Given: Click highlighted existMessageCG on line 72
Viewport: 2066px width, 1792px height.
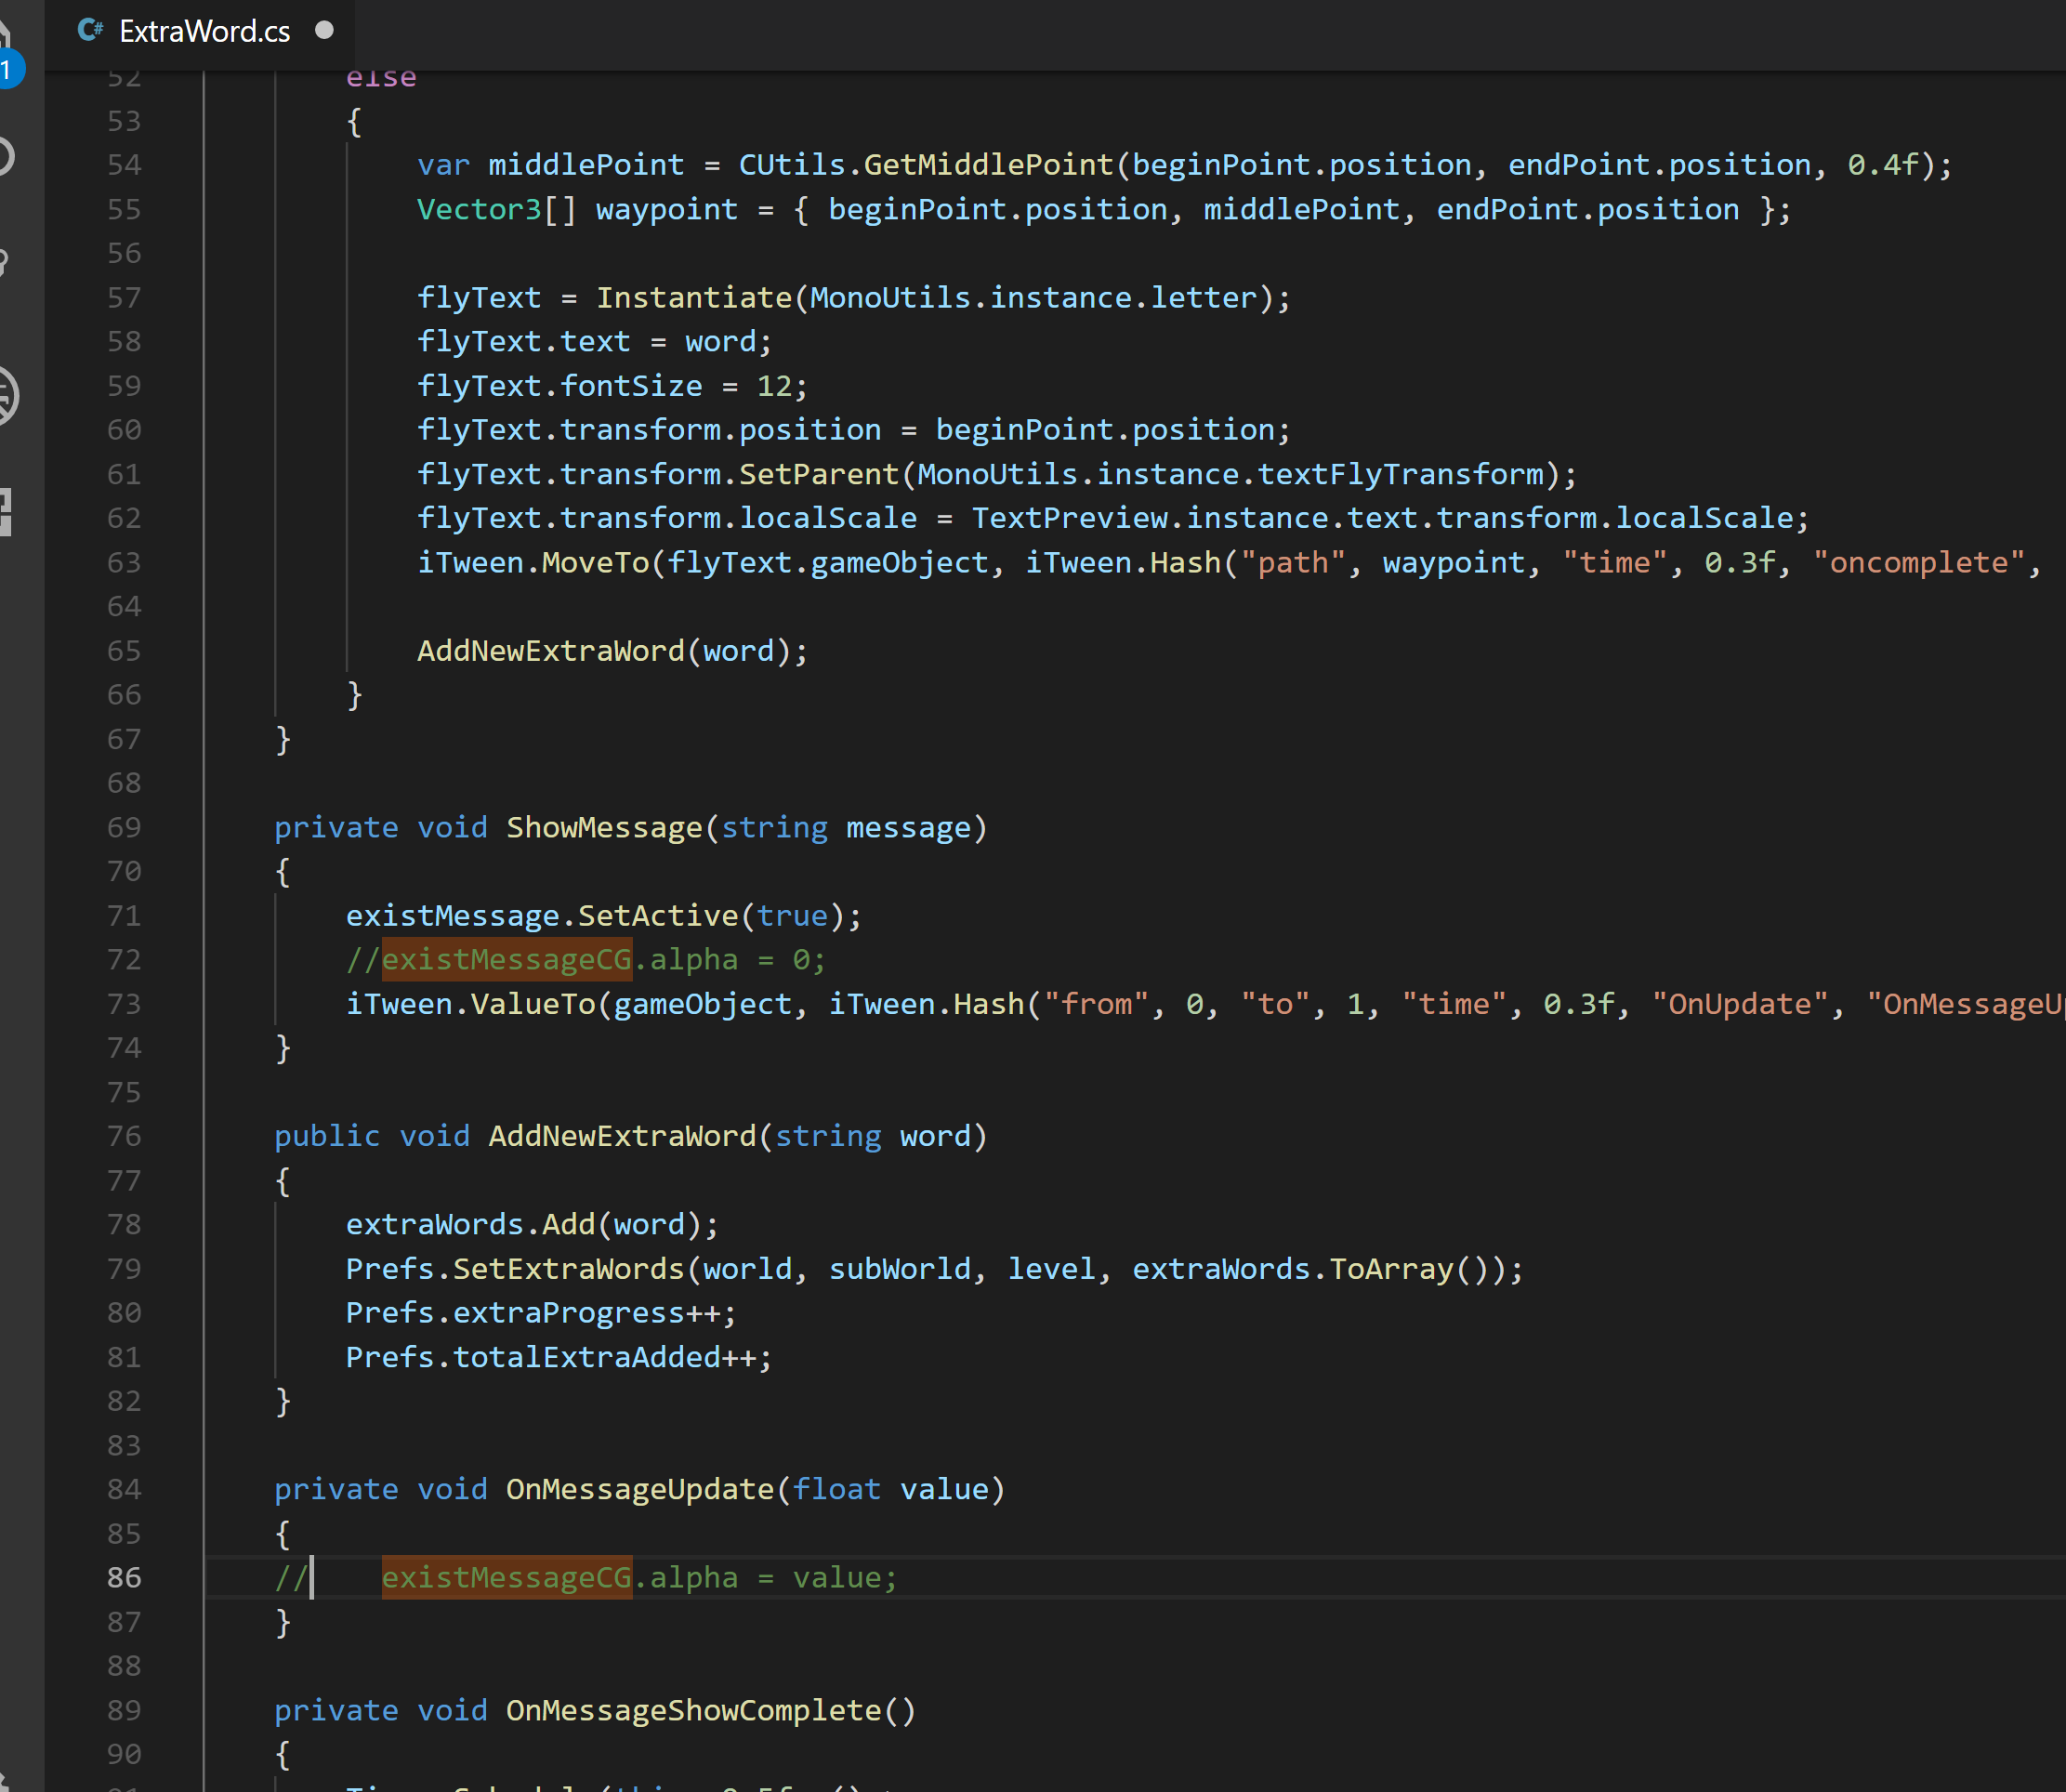Looking at the screenshot, I should (x=506, y=959).
